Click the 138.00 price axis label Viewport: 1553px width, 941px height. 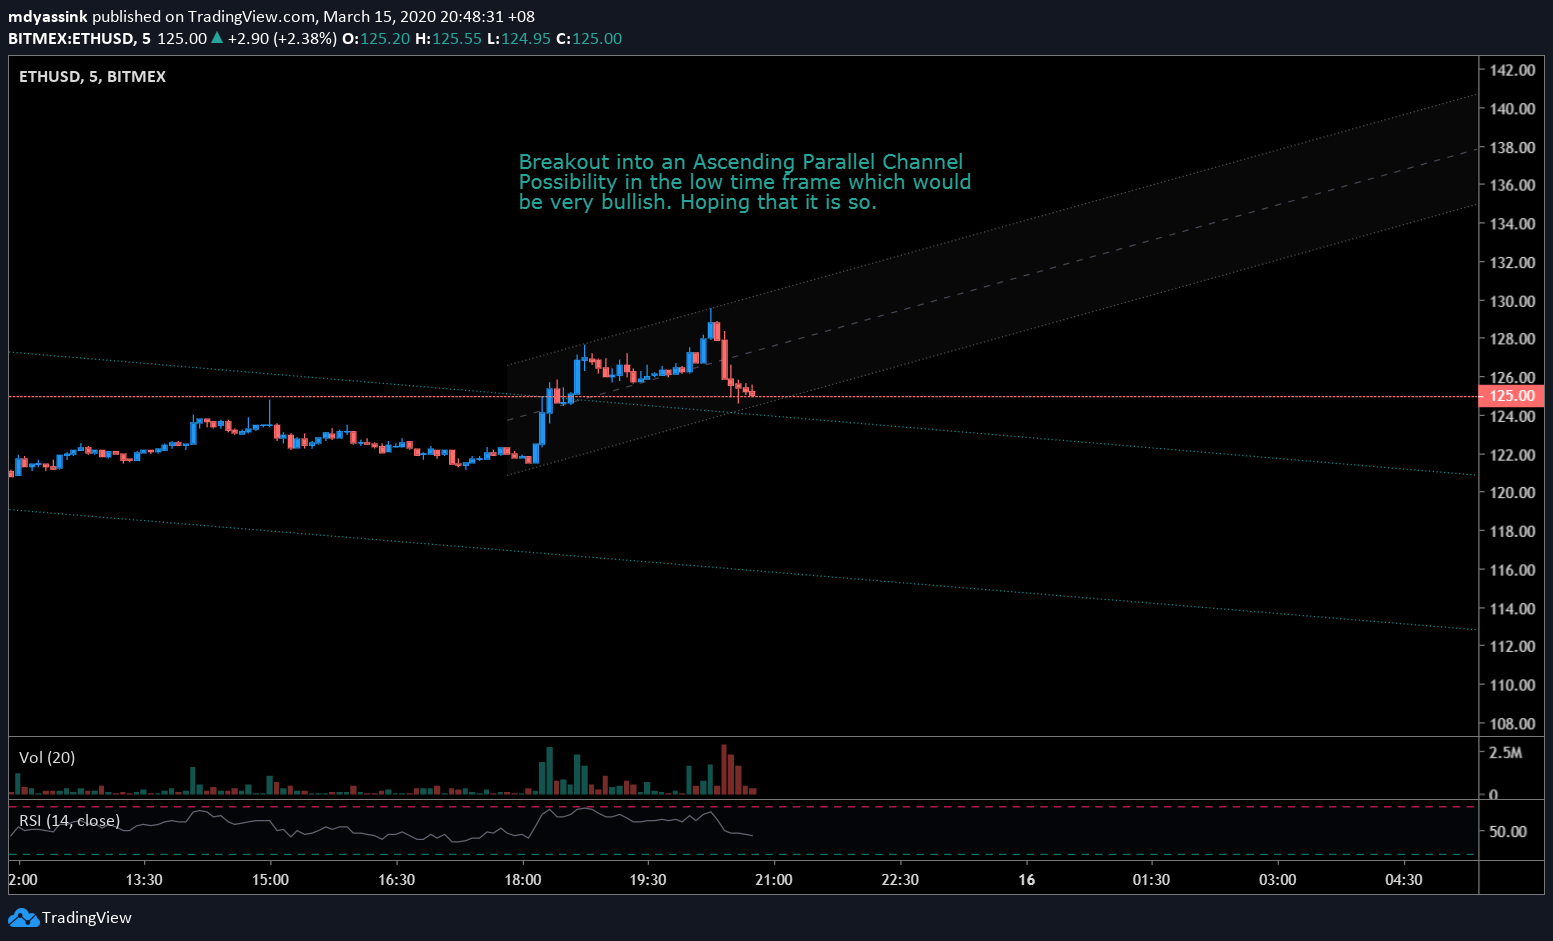click(1512, 147)
